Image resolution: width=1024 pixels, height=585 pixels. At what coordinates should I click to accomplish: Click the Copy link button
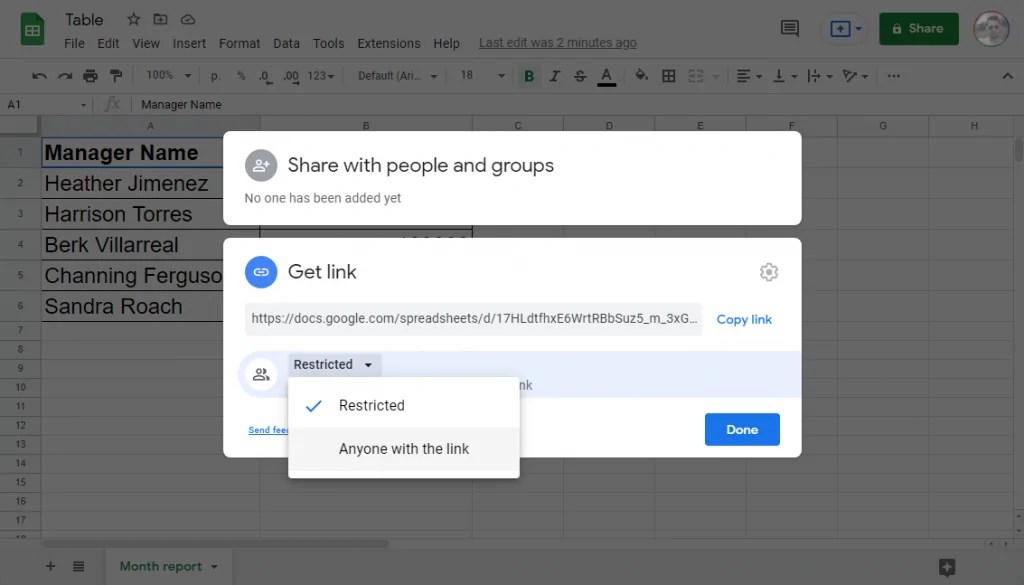[x=744, y=319]
